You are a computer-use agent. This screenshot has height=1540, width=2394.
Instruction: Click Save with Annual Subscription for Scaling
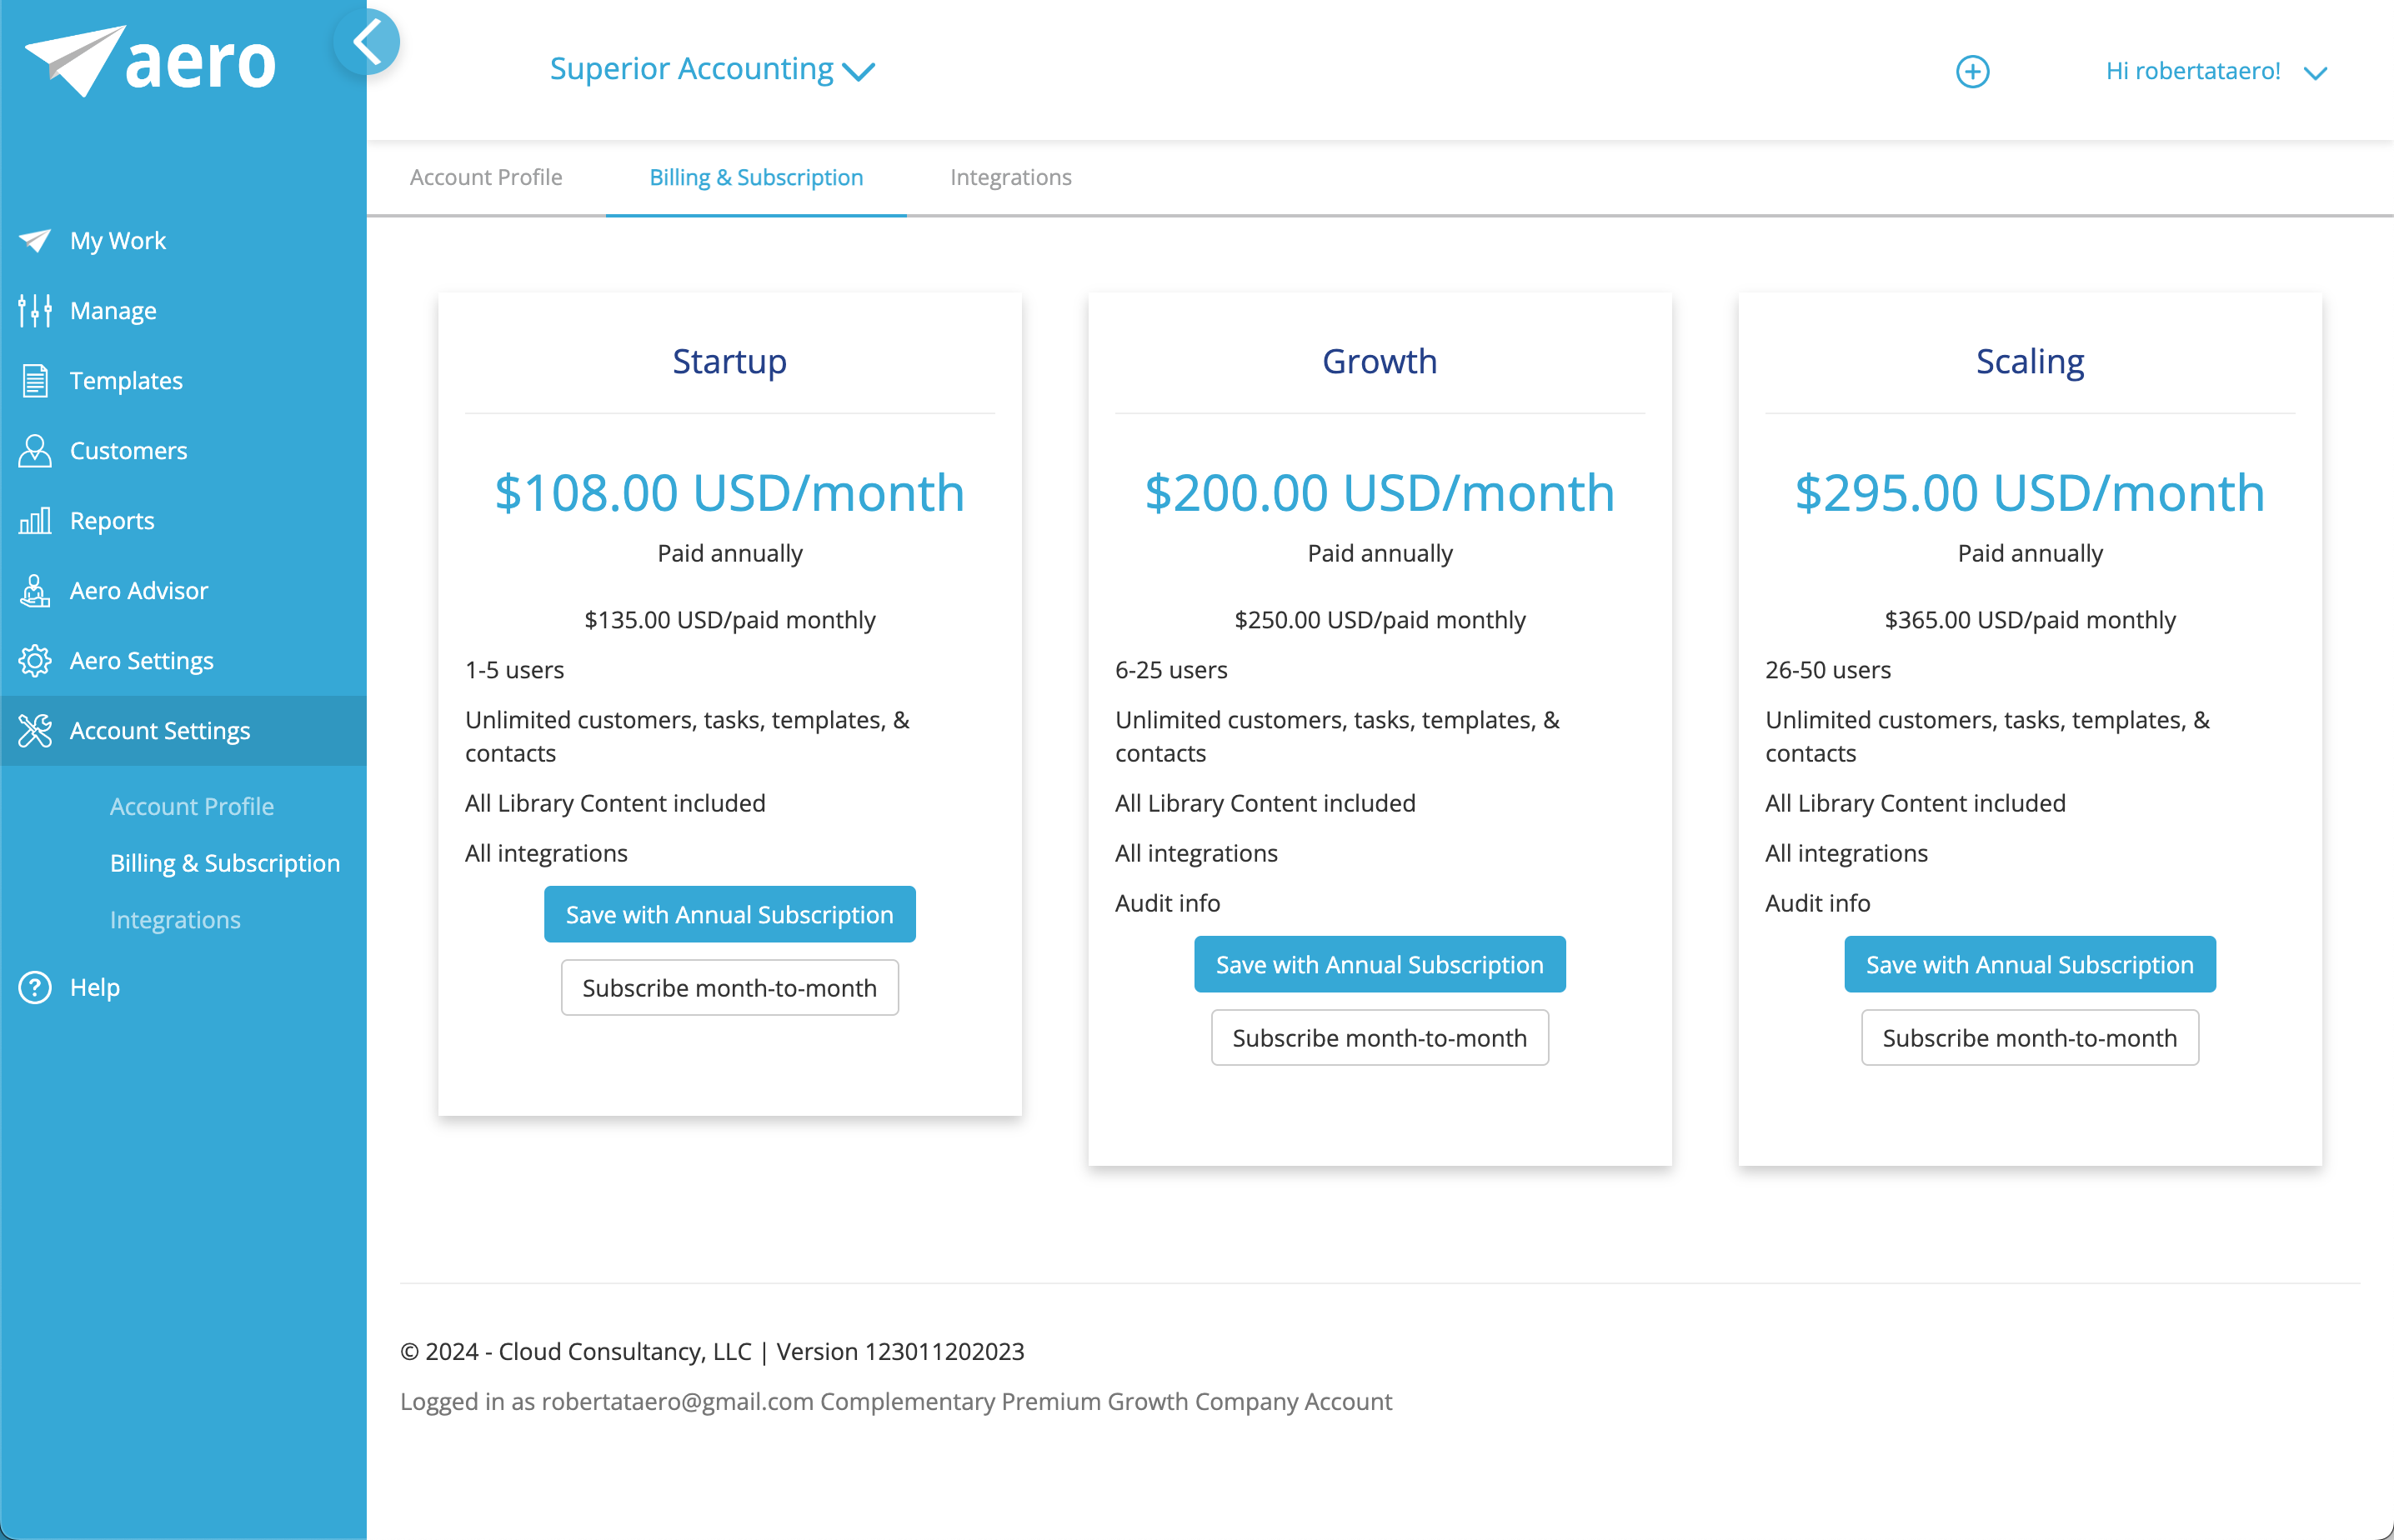2029,964
